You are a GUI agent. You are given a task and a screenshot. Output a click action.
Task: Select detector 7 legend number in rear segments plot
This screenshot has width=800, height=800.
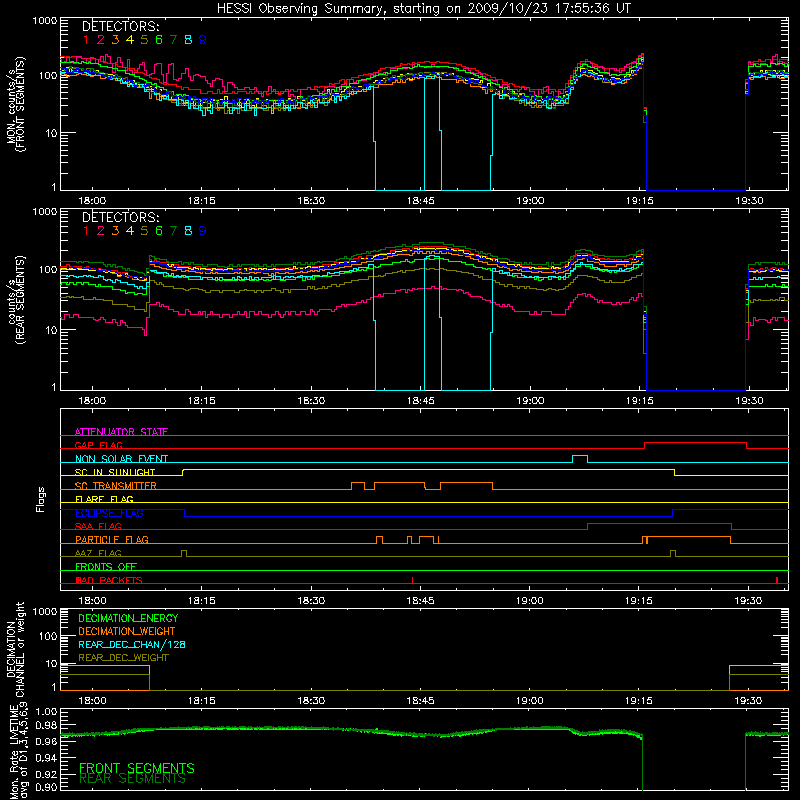[x=173, y=231]
